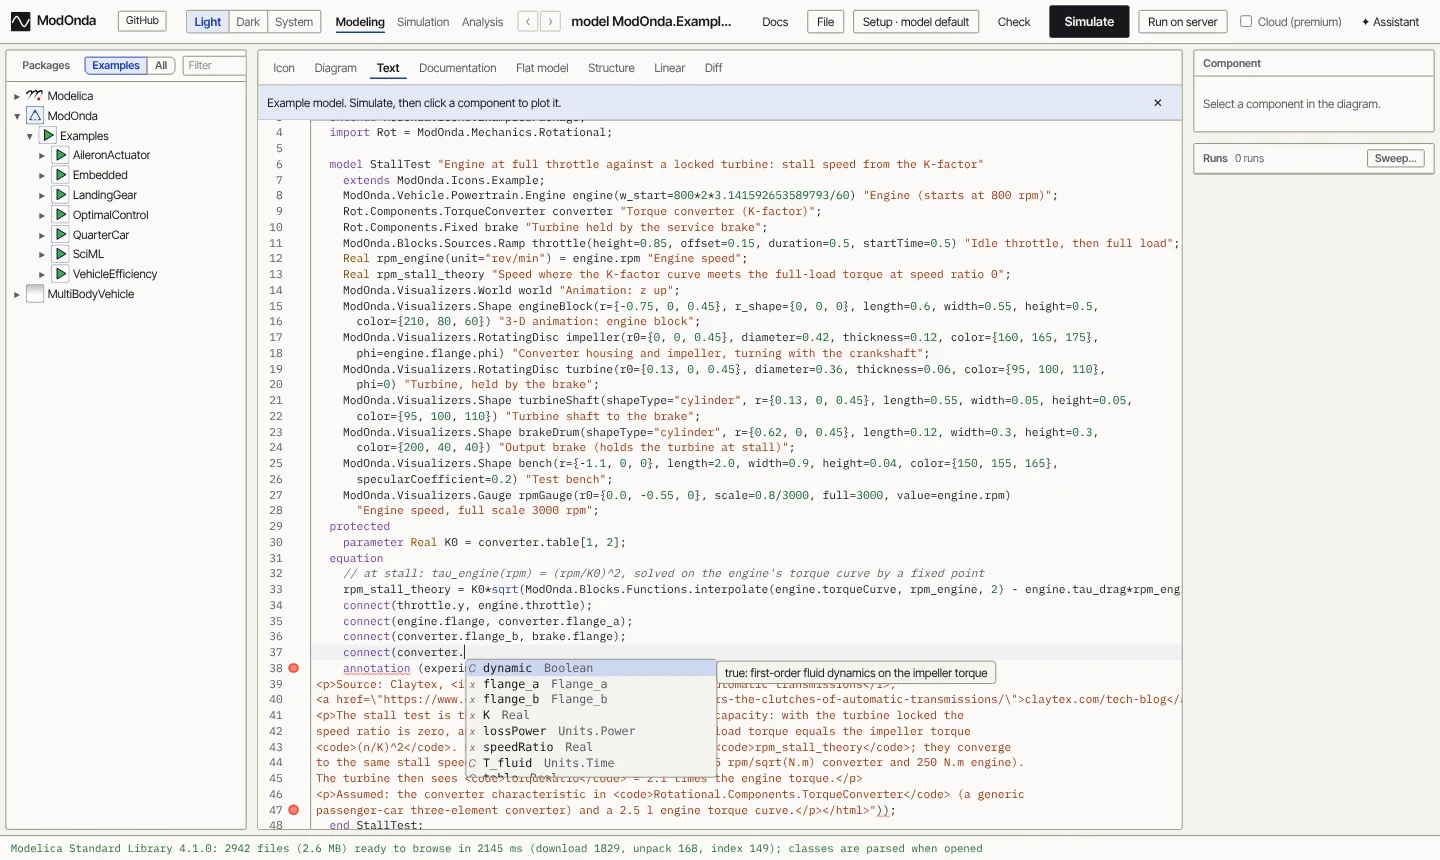Open the GitHub link
1440x860 pixels.
(x=142, y=21)
